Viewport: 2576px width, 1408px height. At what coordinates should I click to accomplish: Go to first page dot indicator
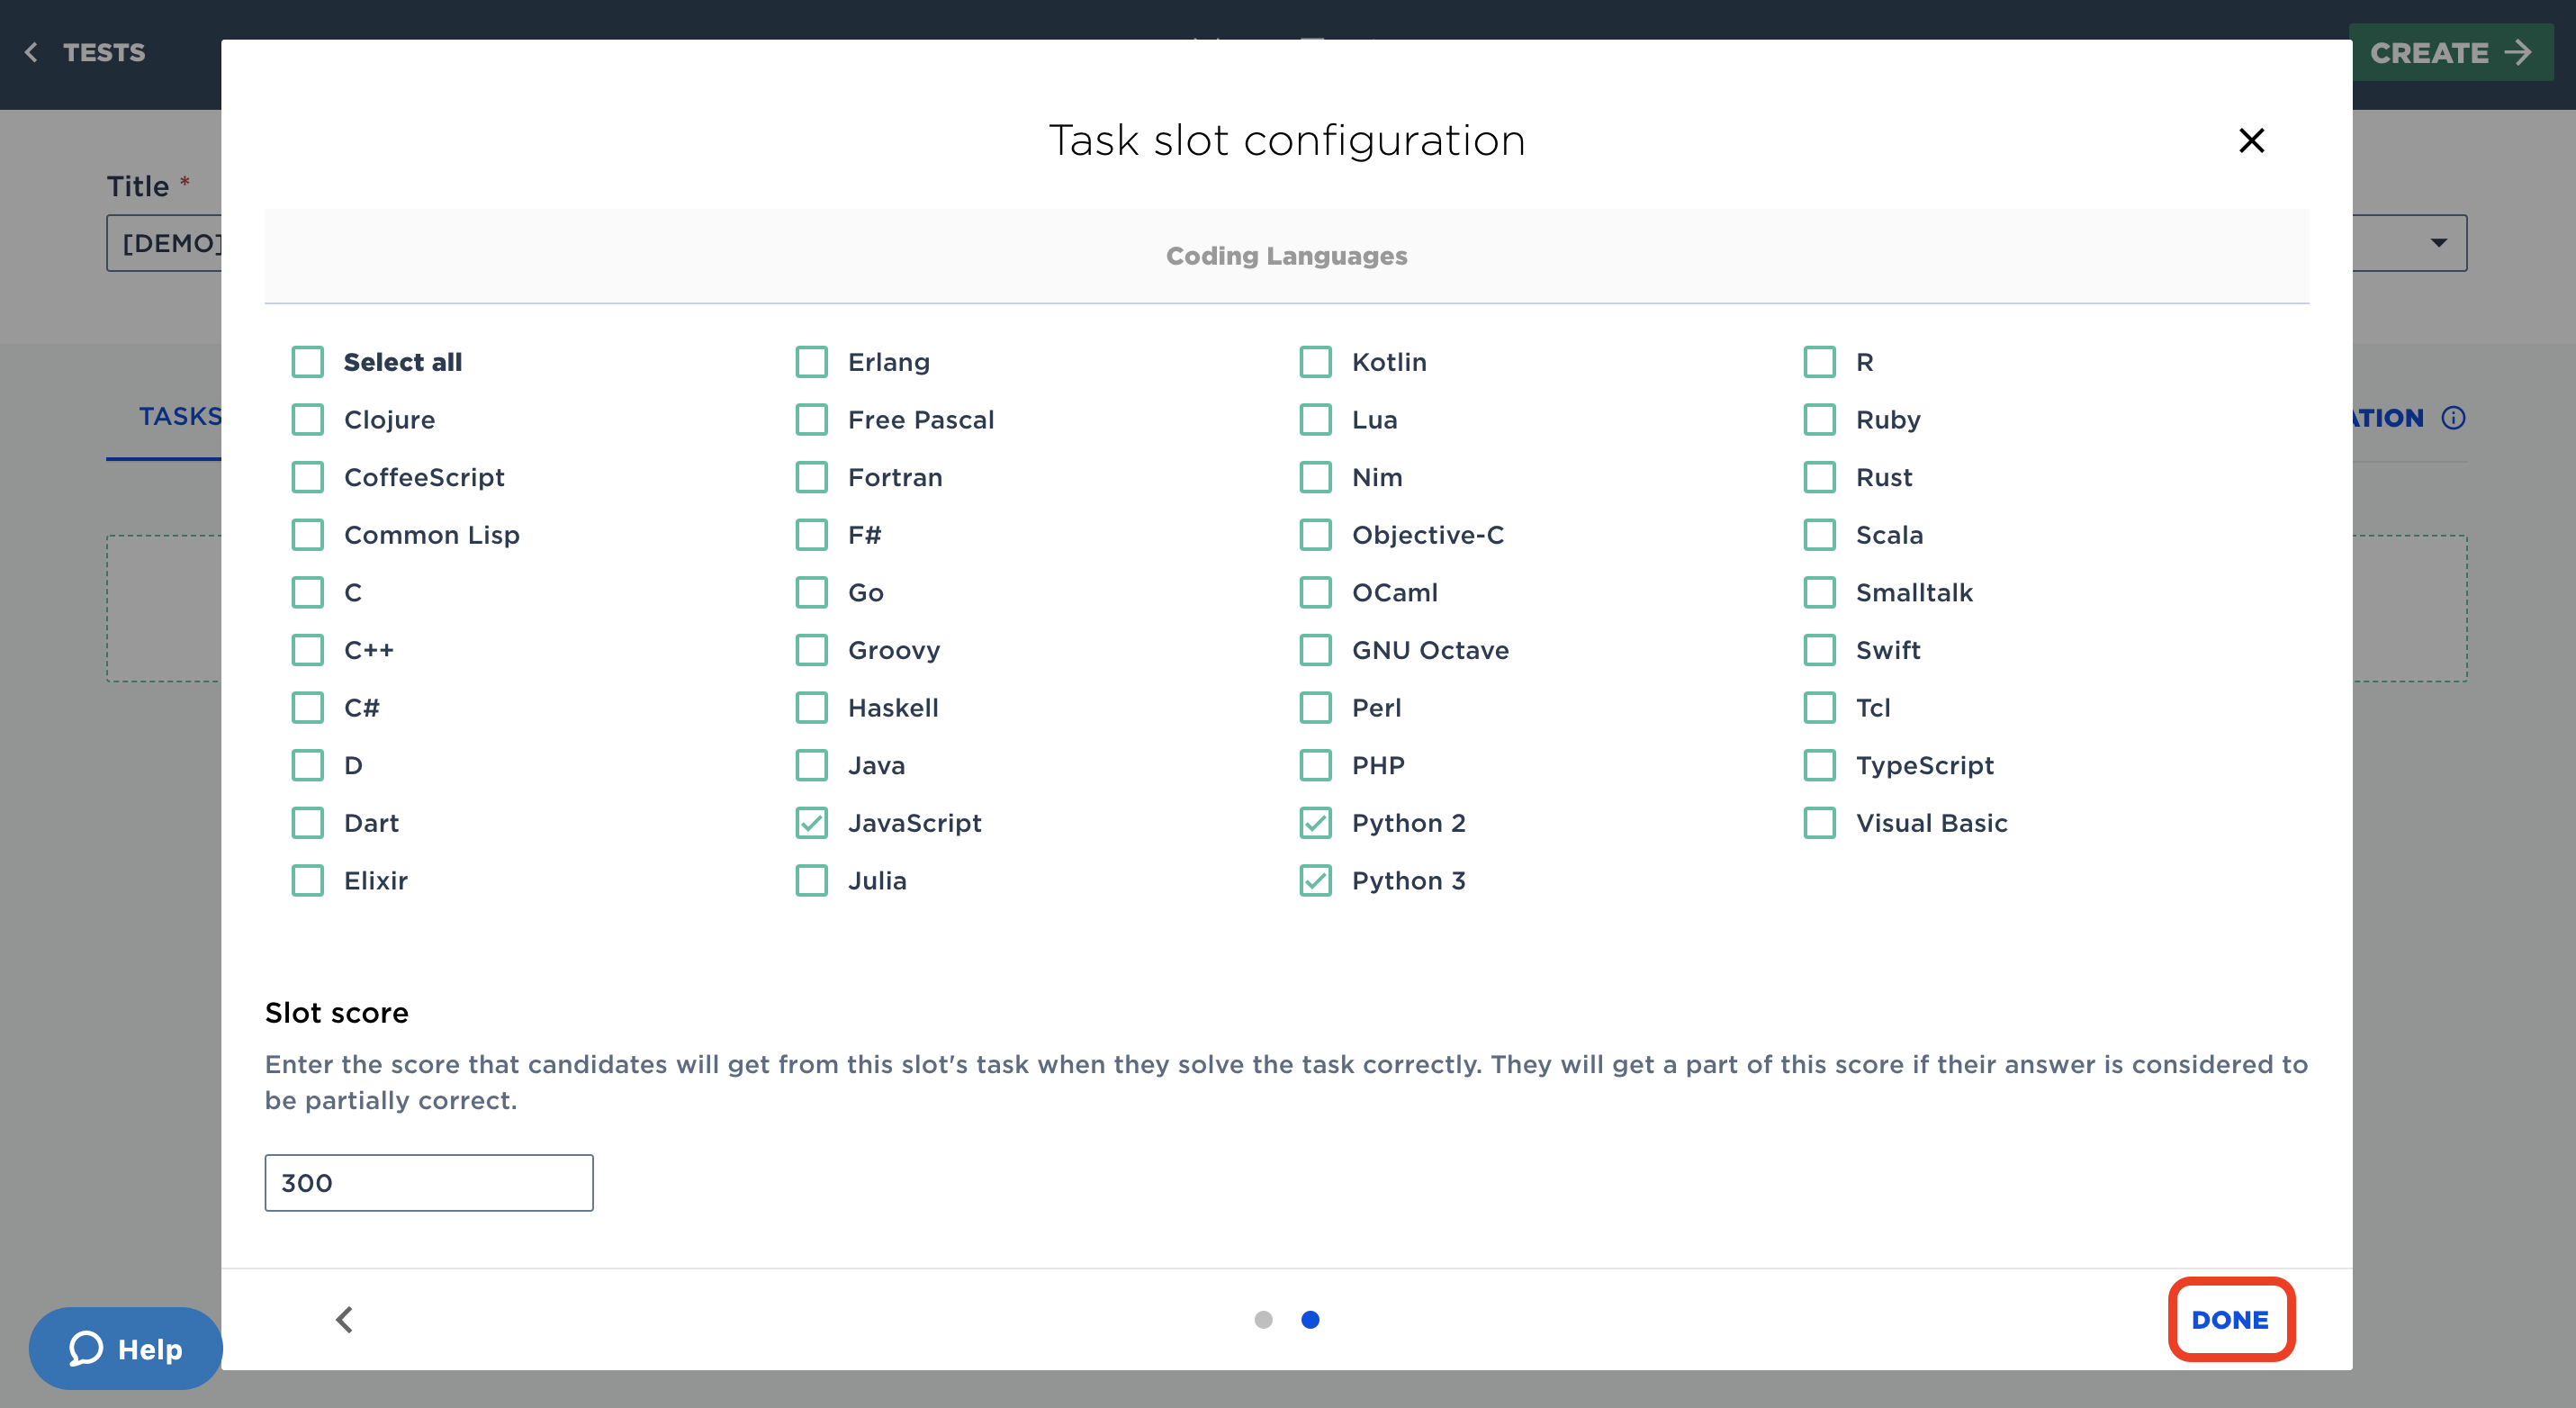(1263, 1319)
